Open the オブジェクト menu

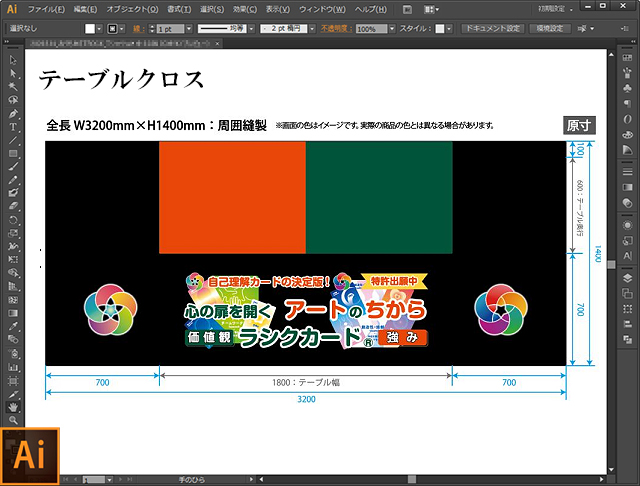[132, 9]
